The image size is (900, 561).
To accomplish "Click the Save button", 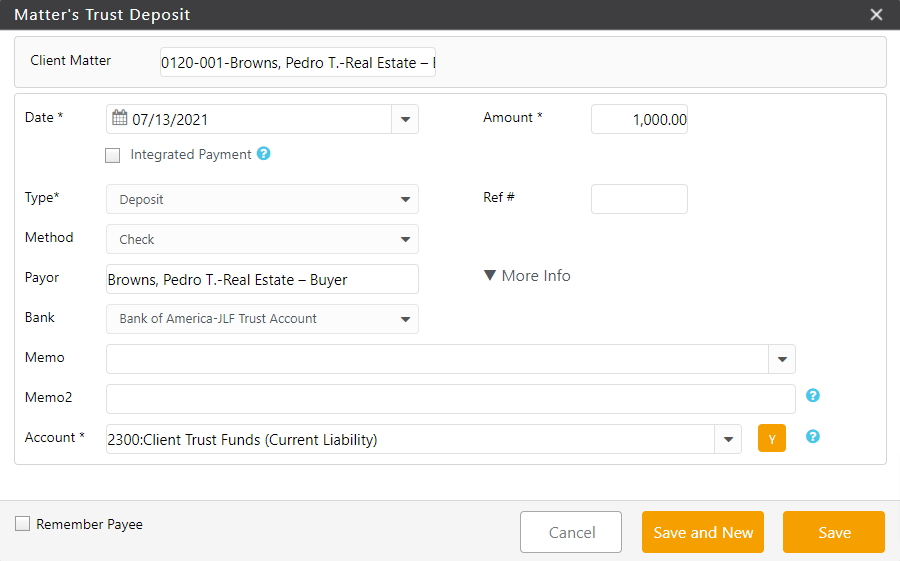I will (x=833, y=532).
